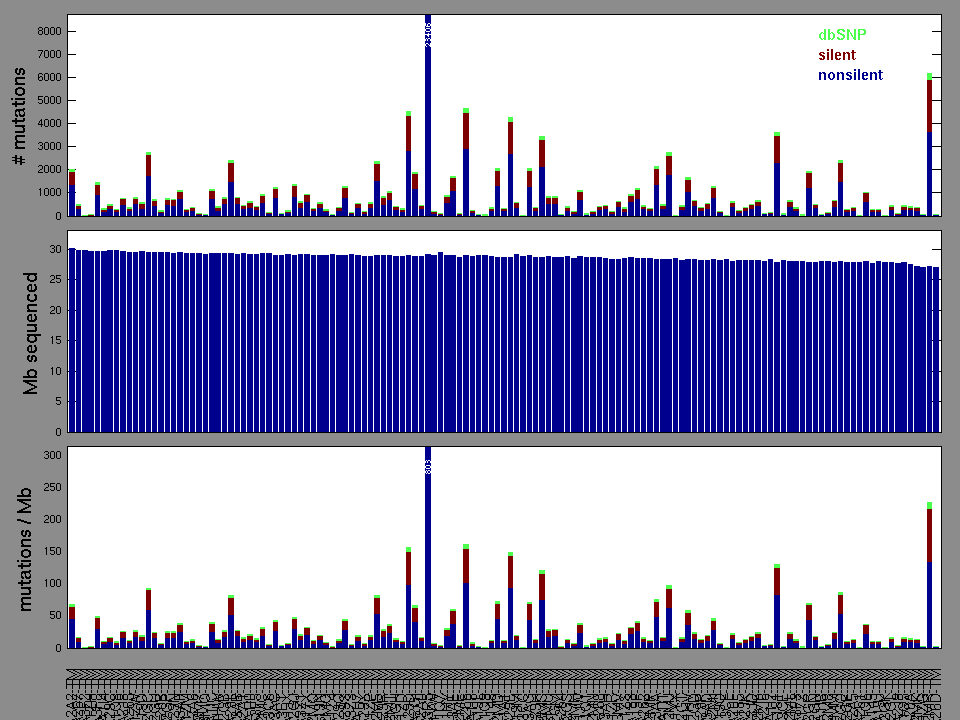Select the tallest bar in the mutations/Mb panel
The image size is (960, 720).
click(x=428, y=550)
